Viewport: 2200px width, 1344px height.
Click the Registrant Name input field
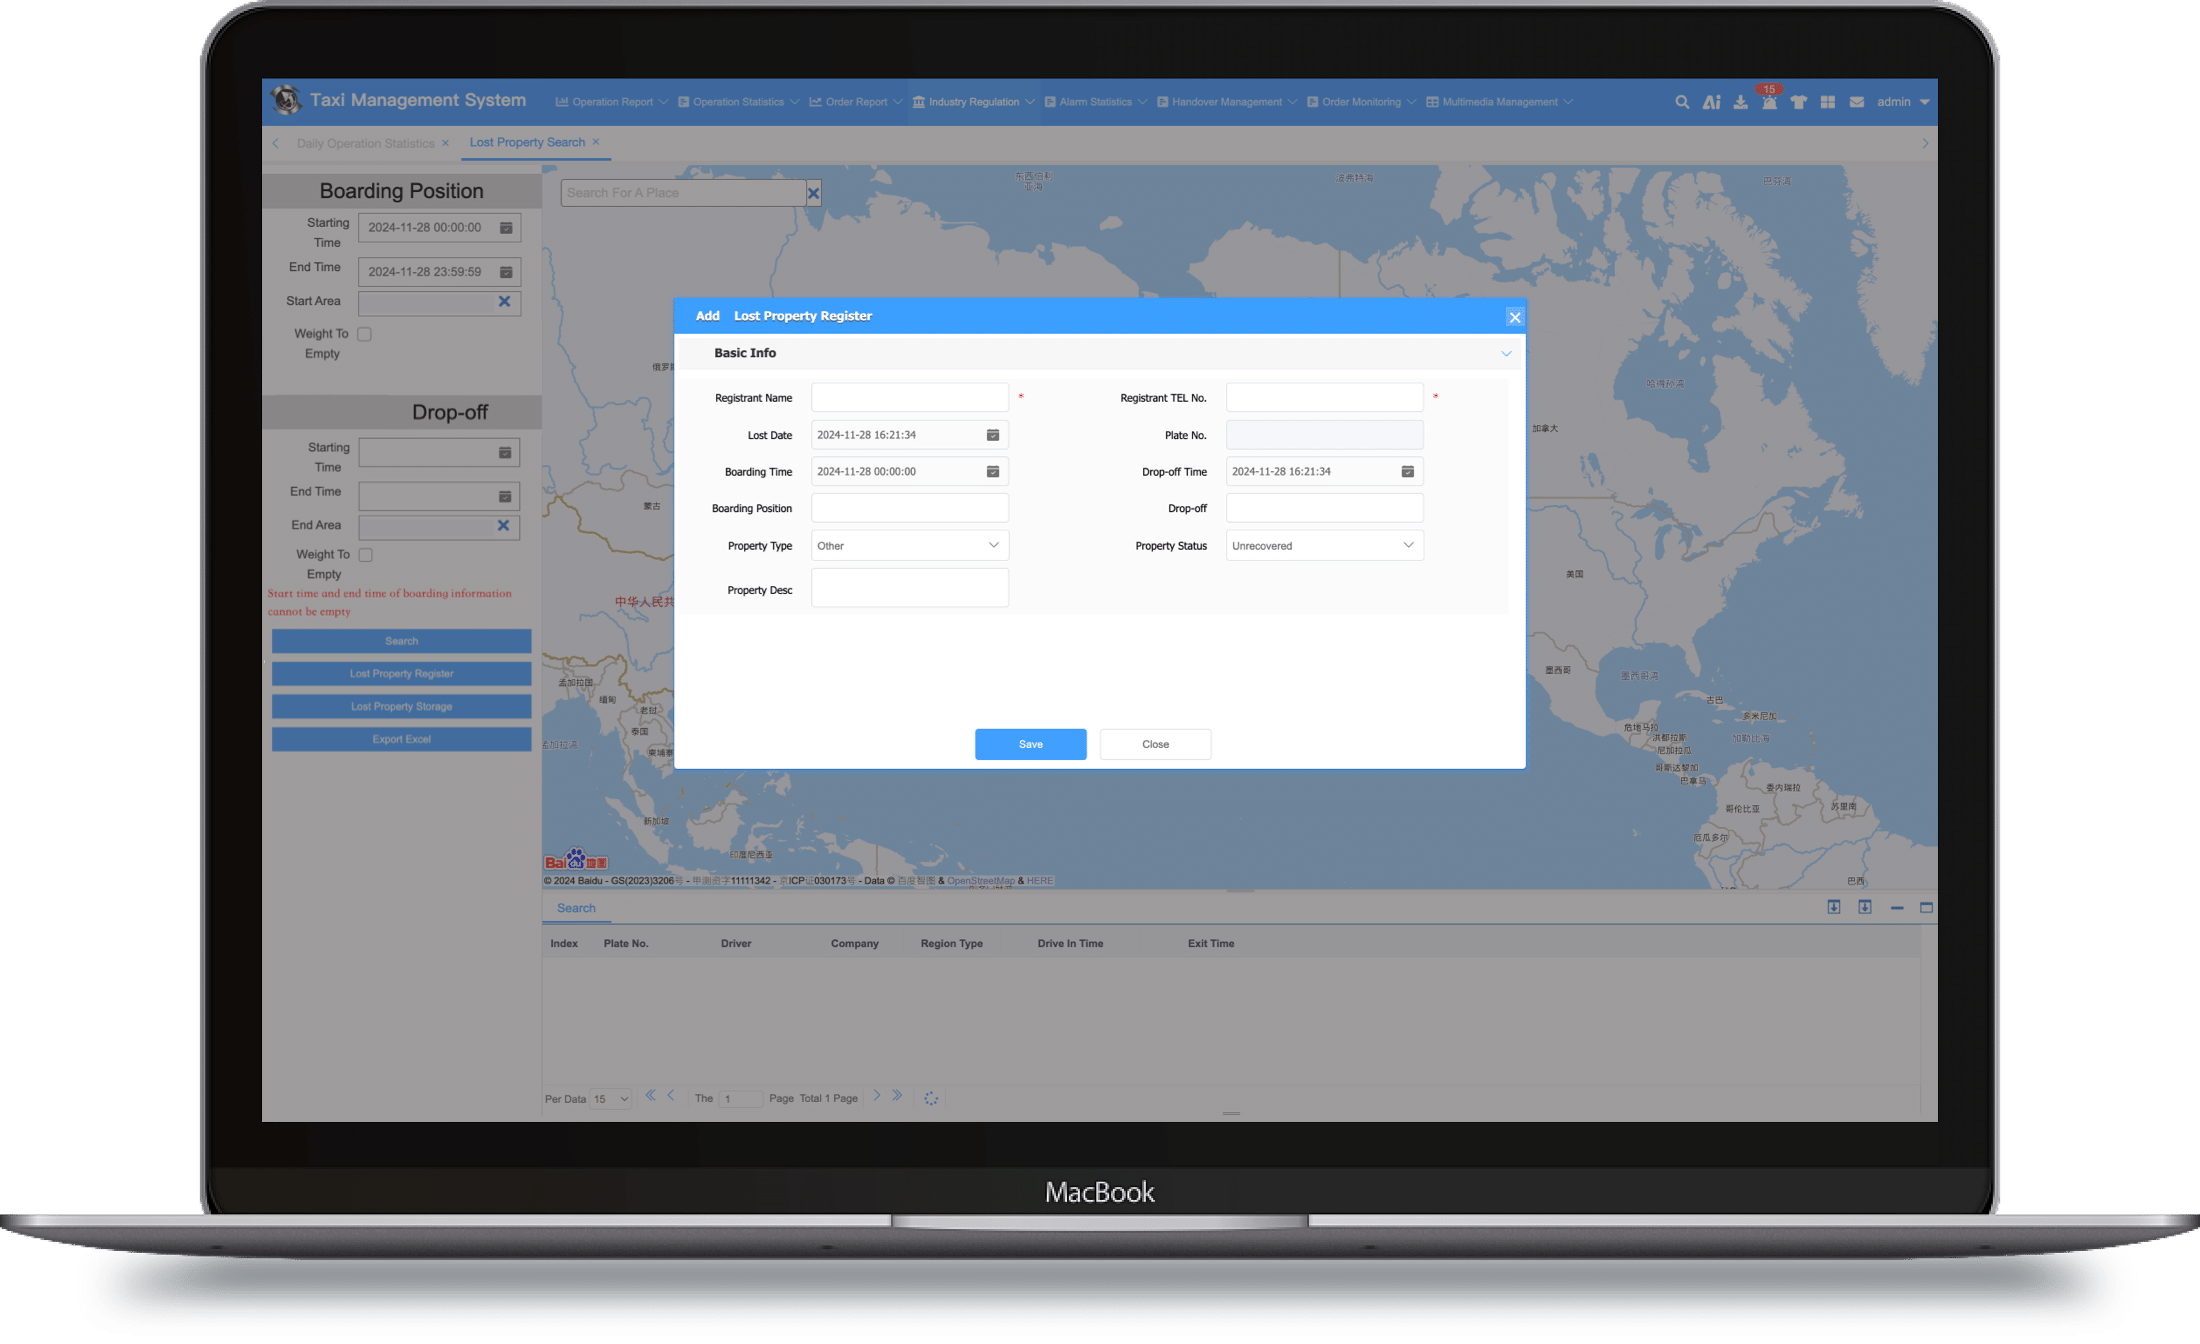[x=909, y=398]
